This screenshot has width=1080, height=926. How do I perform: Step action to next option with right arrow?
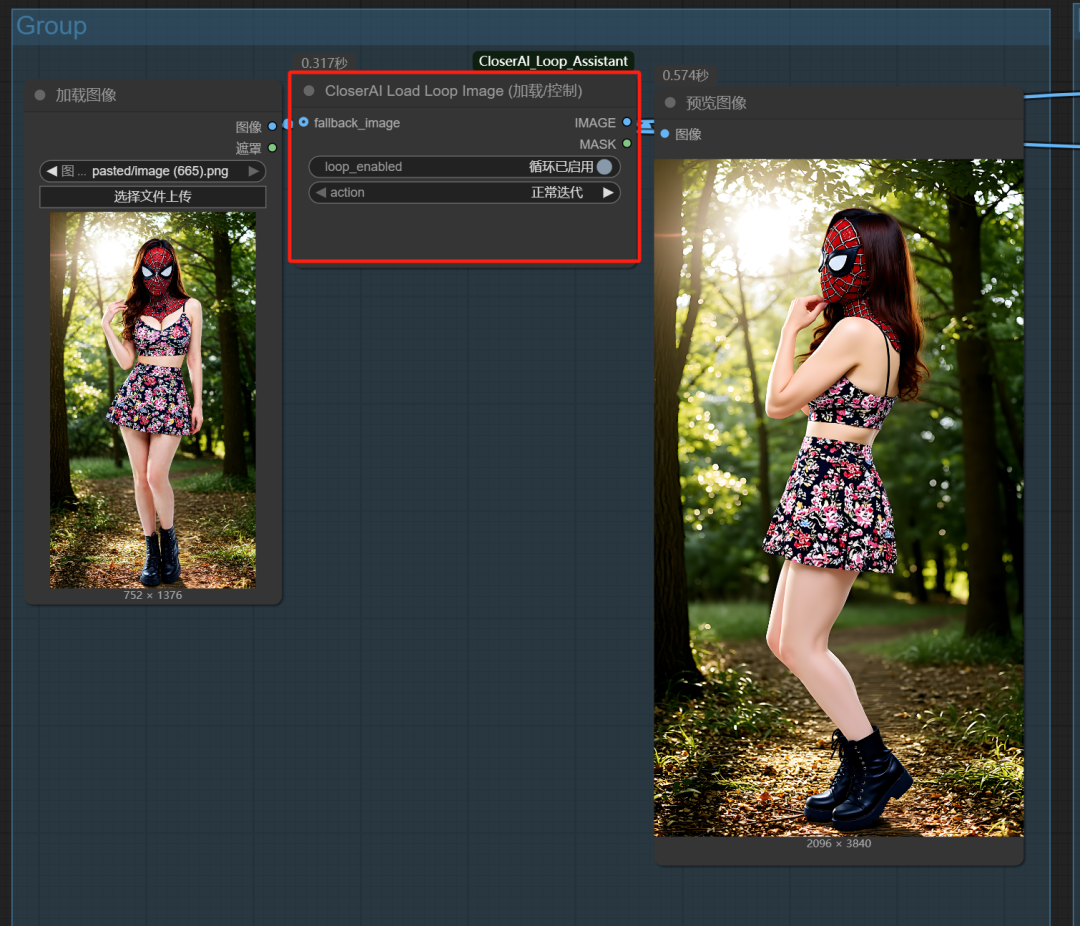click(x=608, y=192)
